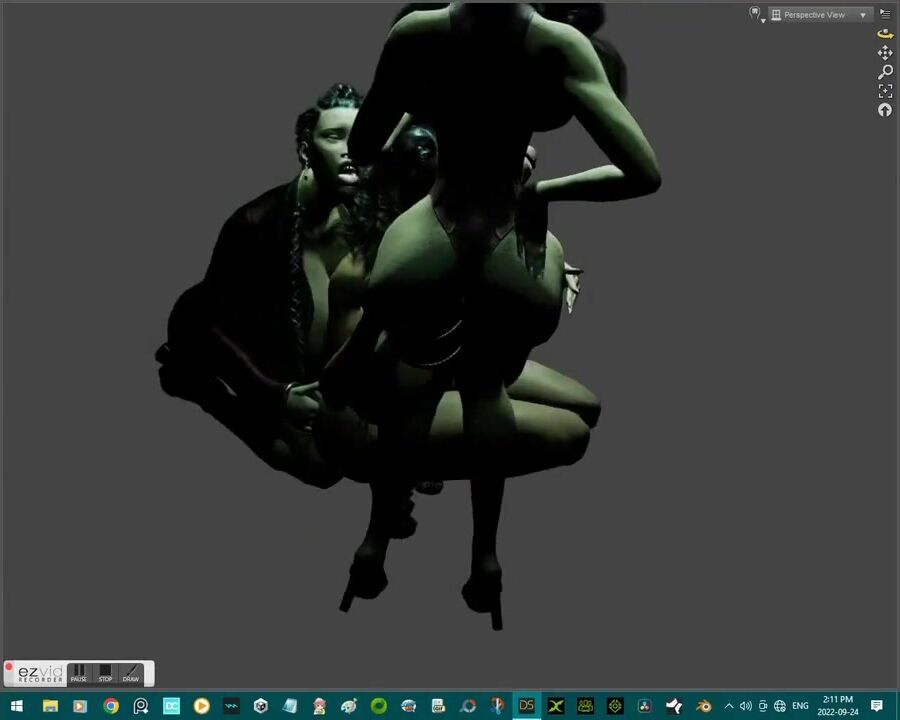Image resolution: width=900 pixels, height=720 pixels.
Task: Open the Perspective View camera dropdown
Action: pyautogui.click(x=819, y=15)
